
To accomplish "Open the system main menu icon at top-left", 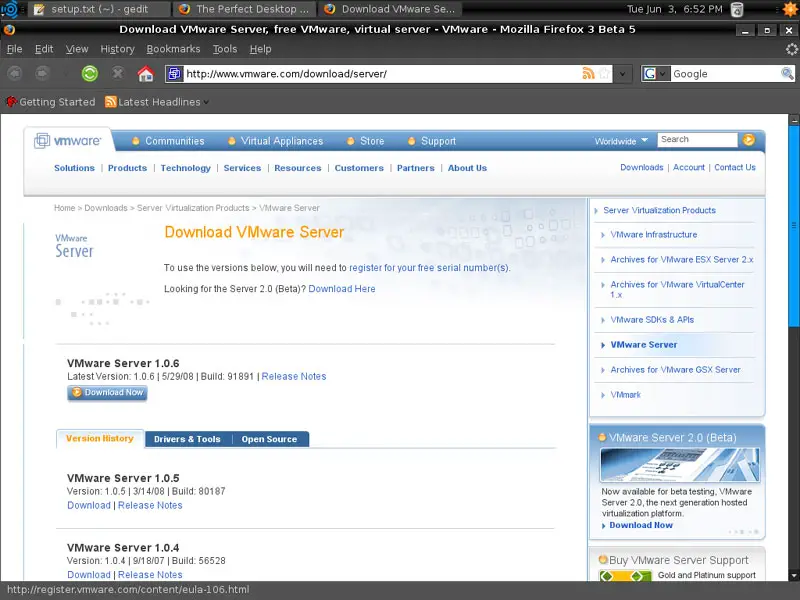I will [x=10, y=9].
